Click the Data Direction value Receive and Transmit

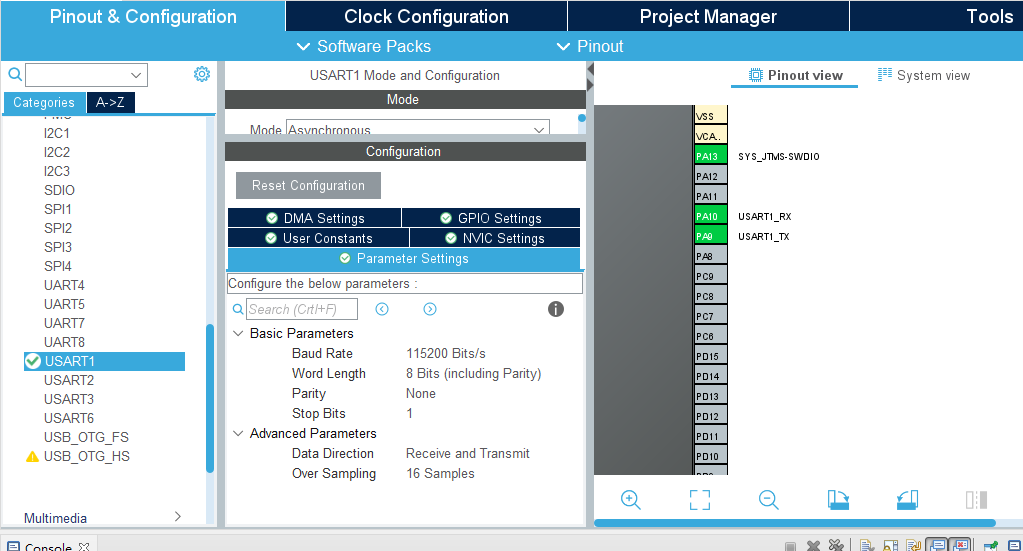coord(468,453)
